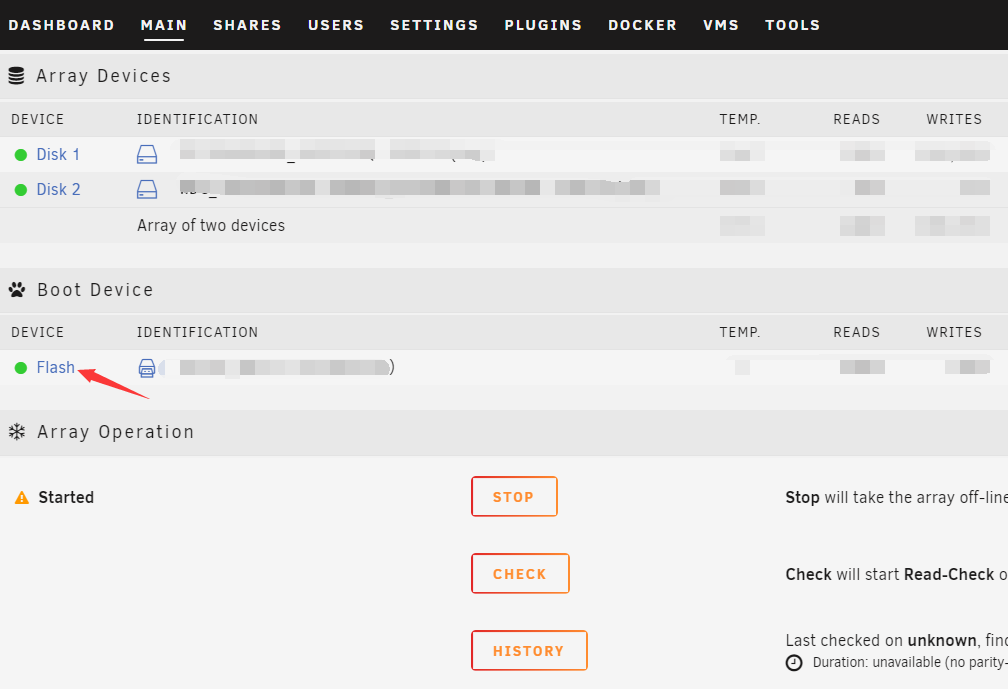Click Array Devices stack icon
The width and height of the screenshot is (1008, 689).
point(16,76)
